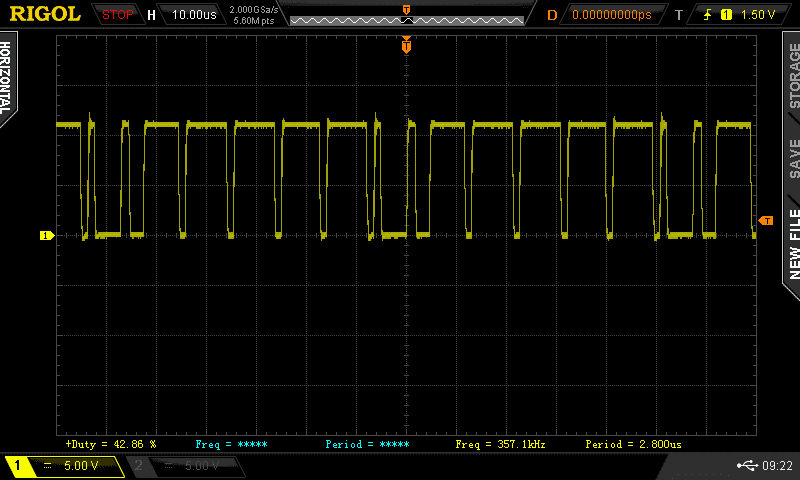Click the waveform memory overview bar
The image size is (800, 480).
[406, 18]
